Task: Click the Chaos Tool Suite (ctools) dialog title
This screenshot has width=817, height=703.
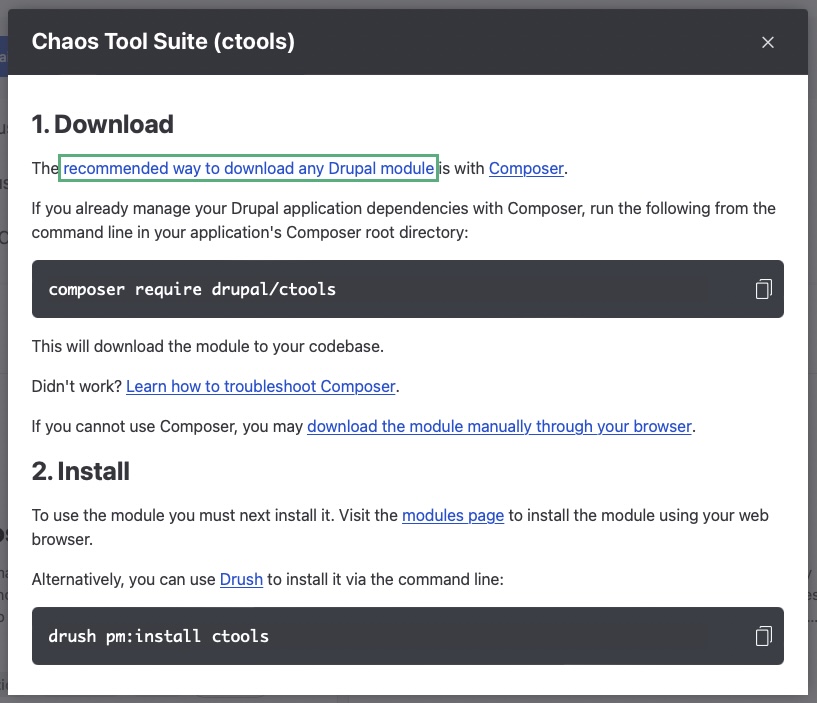Action: point(163,42)
